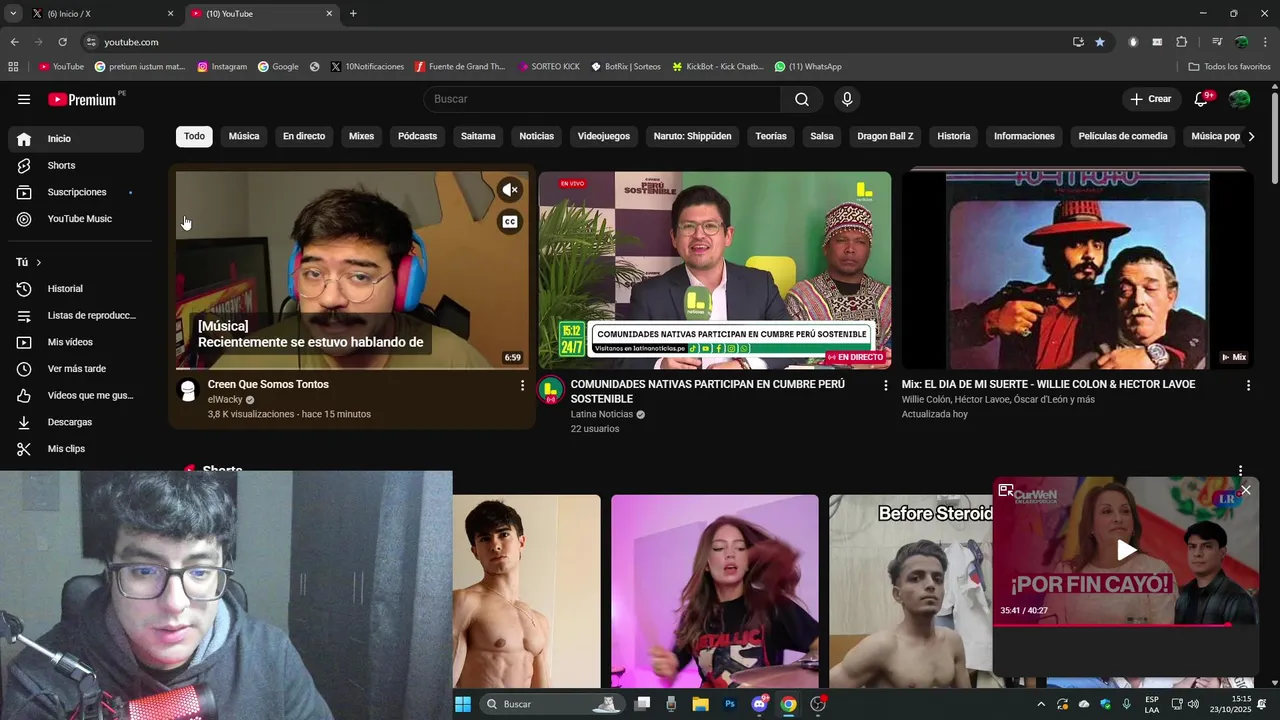Toggle the microphone icon in system tray

(1127, 704)
